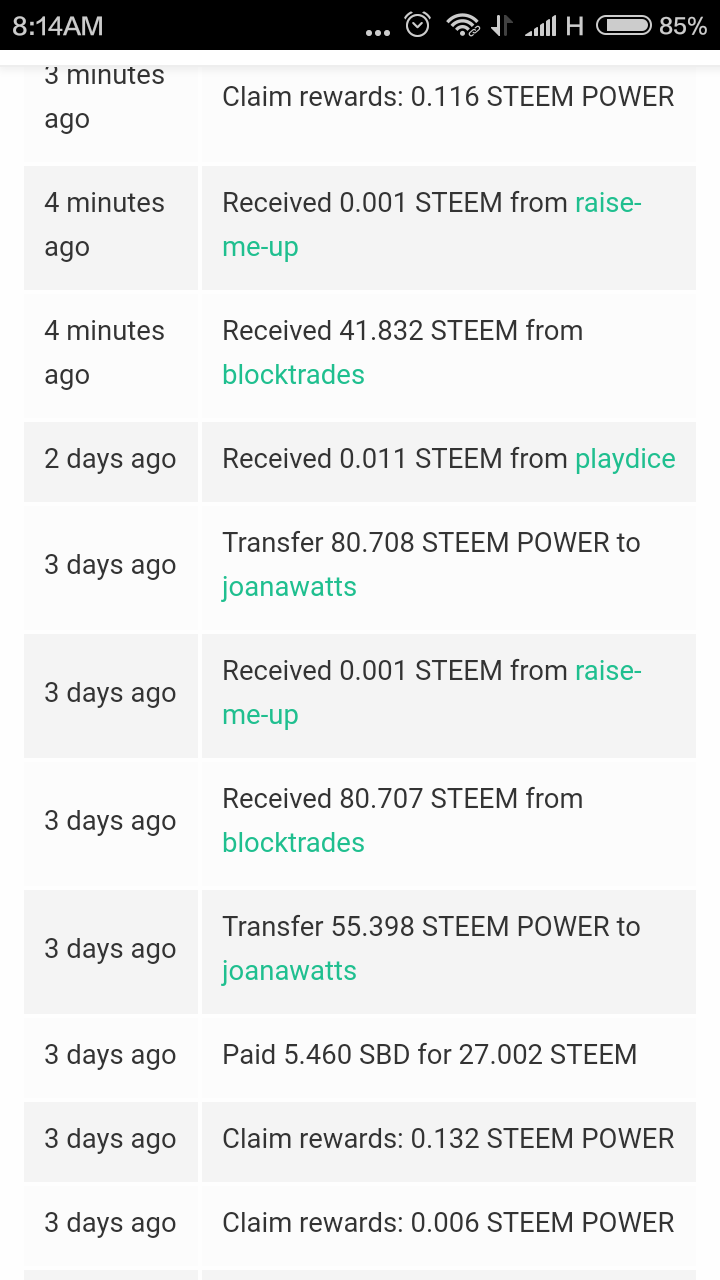Image resolution: width=720 pixels, height=1280 pixels.
Task: Tap the 8:14AM clock in status bar
Action: tap(58, 25)
